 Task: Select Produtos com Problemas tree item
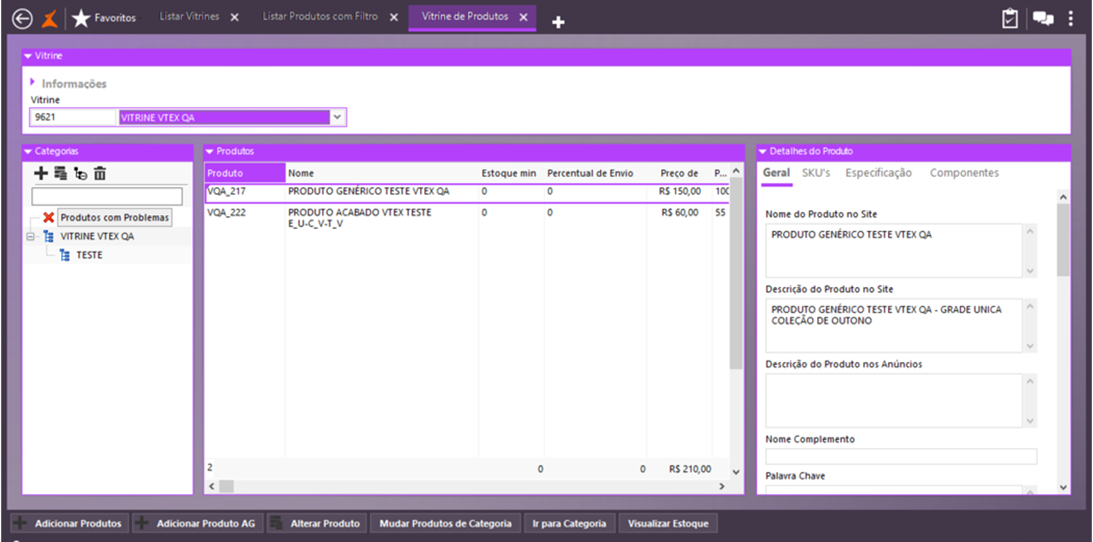click(x=115, y=217)
